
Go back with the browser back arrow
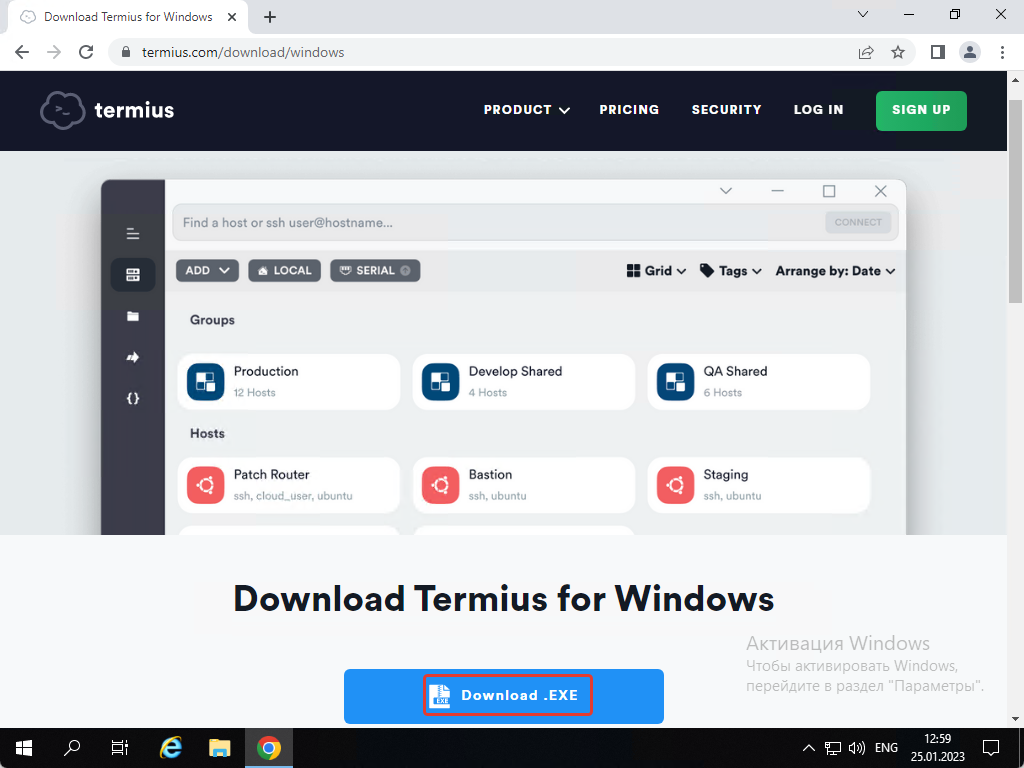point(22,52)
